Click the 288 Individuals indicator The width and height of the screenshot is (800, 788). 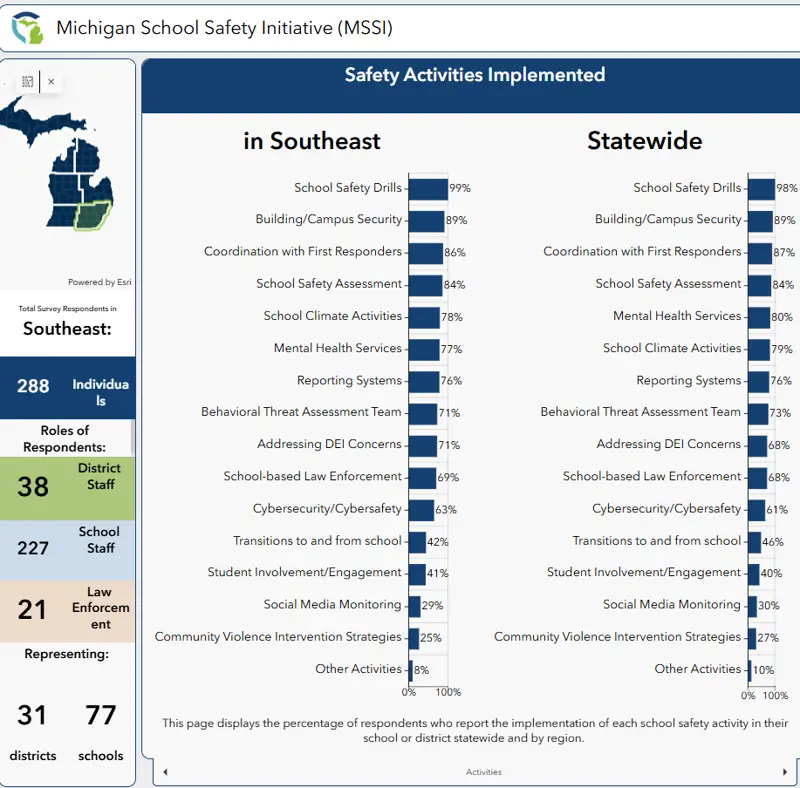pos(67,387)
